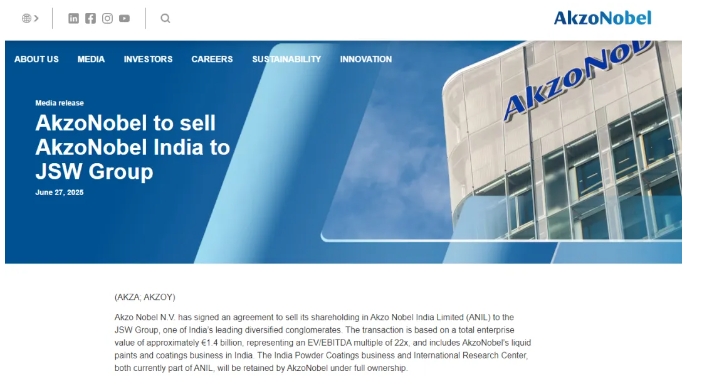Click the Media release label
This screenshot has height=387, width=711.
pyautogui.click(x=59, y=103)
